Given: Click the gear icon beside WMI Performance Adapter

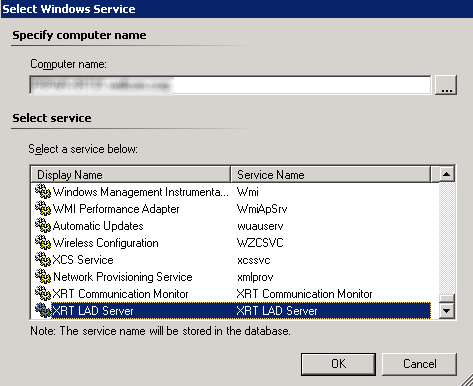Looking at the screenshot, I should [43, 209].
